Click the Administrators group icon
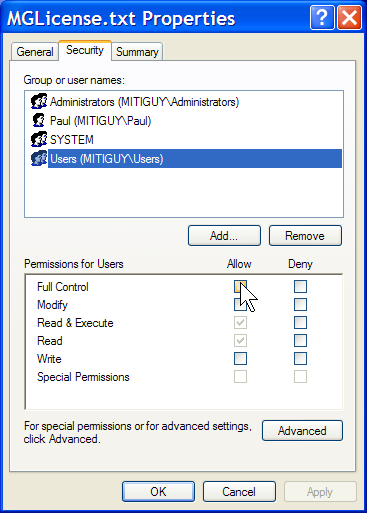367x513 pixels. click(x=39, y=101)
